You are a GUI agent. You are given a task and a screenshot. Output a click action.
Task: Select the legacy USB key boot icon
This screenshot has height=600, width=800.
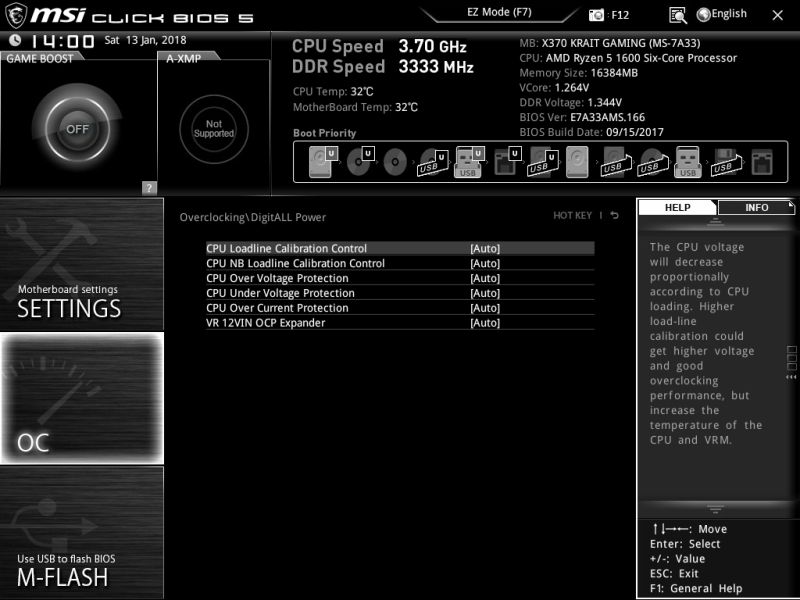pos(688,162)
